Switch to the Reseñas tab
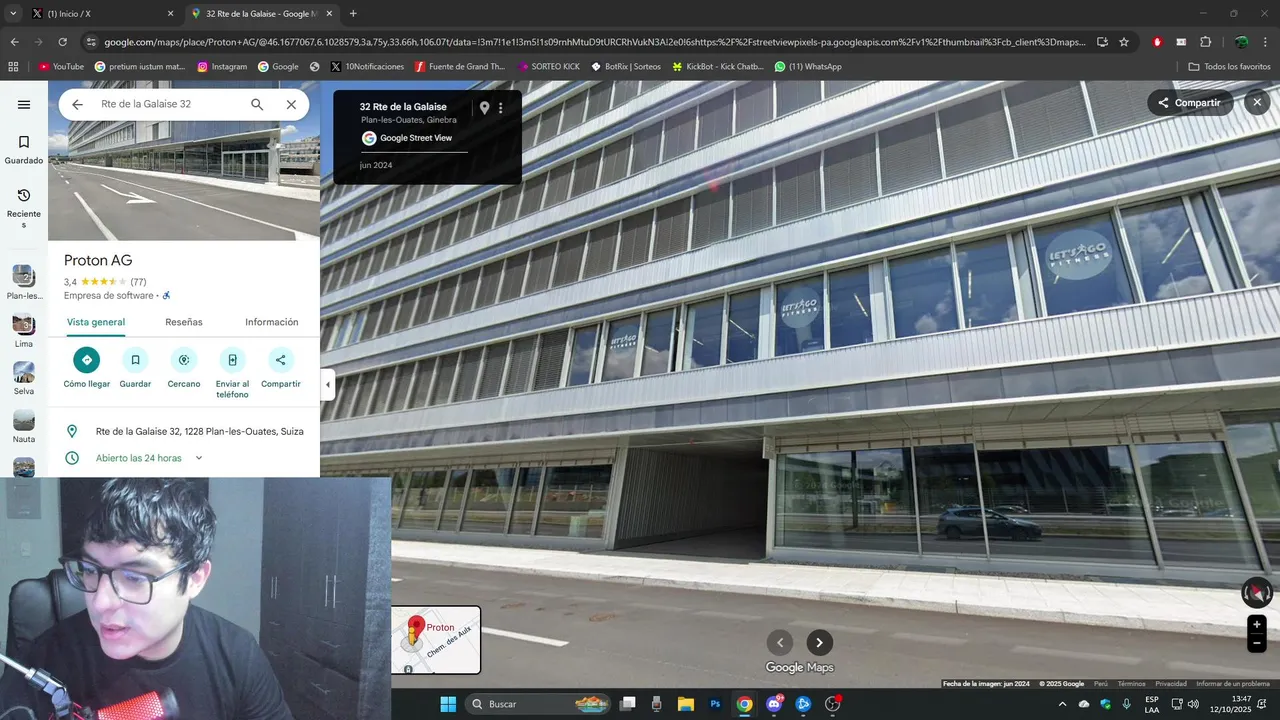1280x720 pixels. (x=184, y=322)
